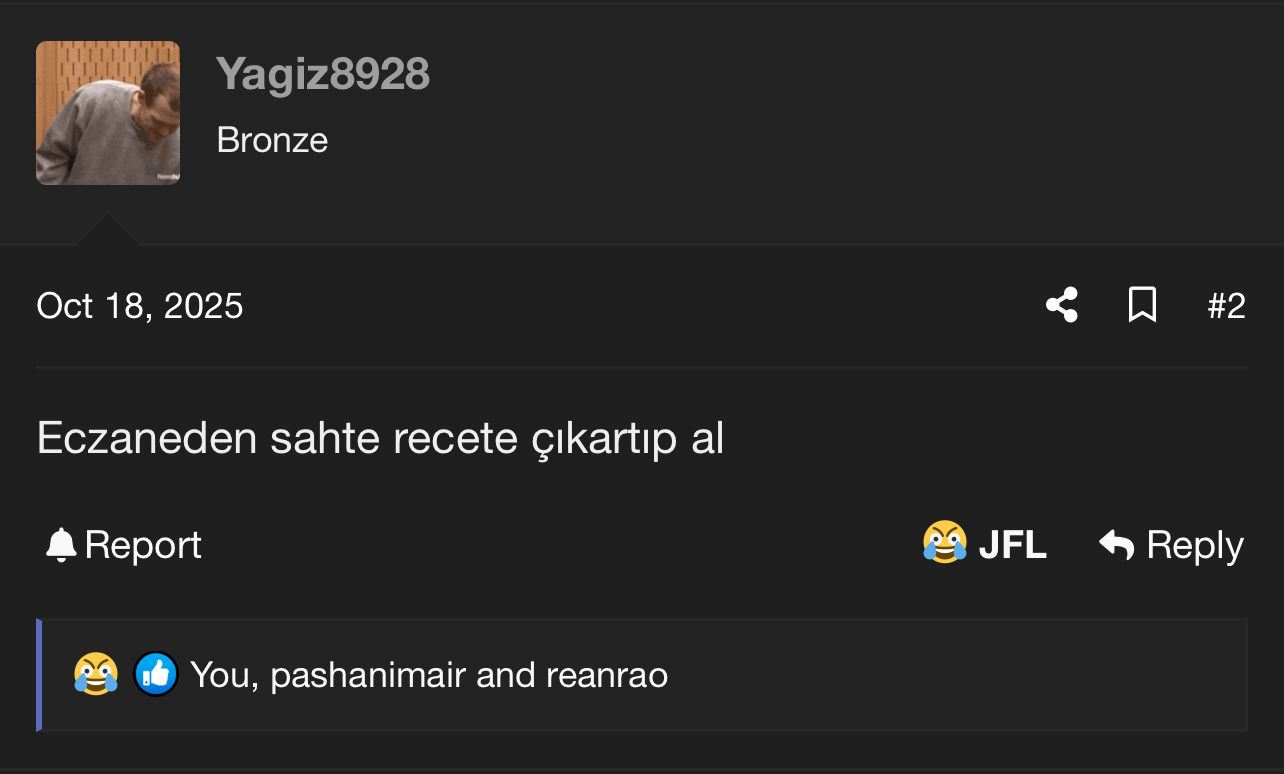Viewport: 1284px width, 774px height.
Task: Click the laughing emoji next to JFL
Action: tap(945, 543)
